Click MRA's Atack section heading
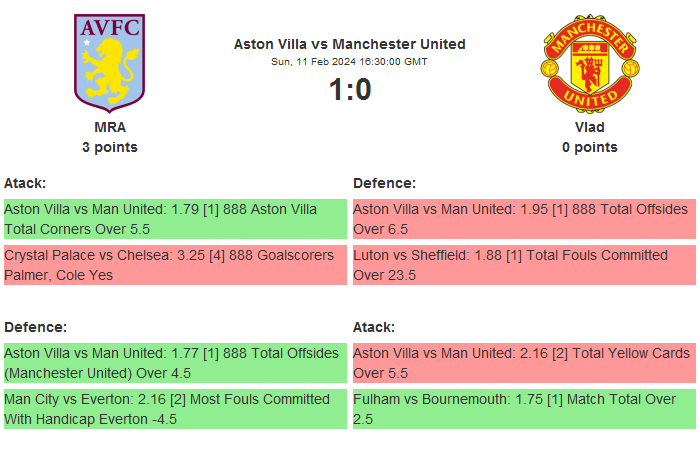700x460 pixels. pos(25,183)
